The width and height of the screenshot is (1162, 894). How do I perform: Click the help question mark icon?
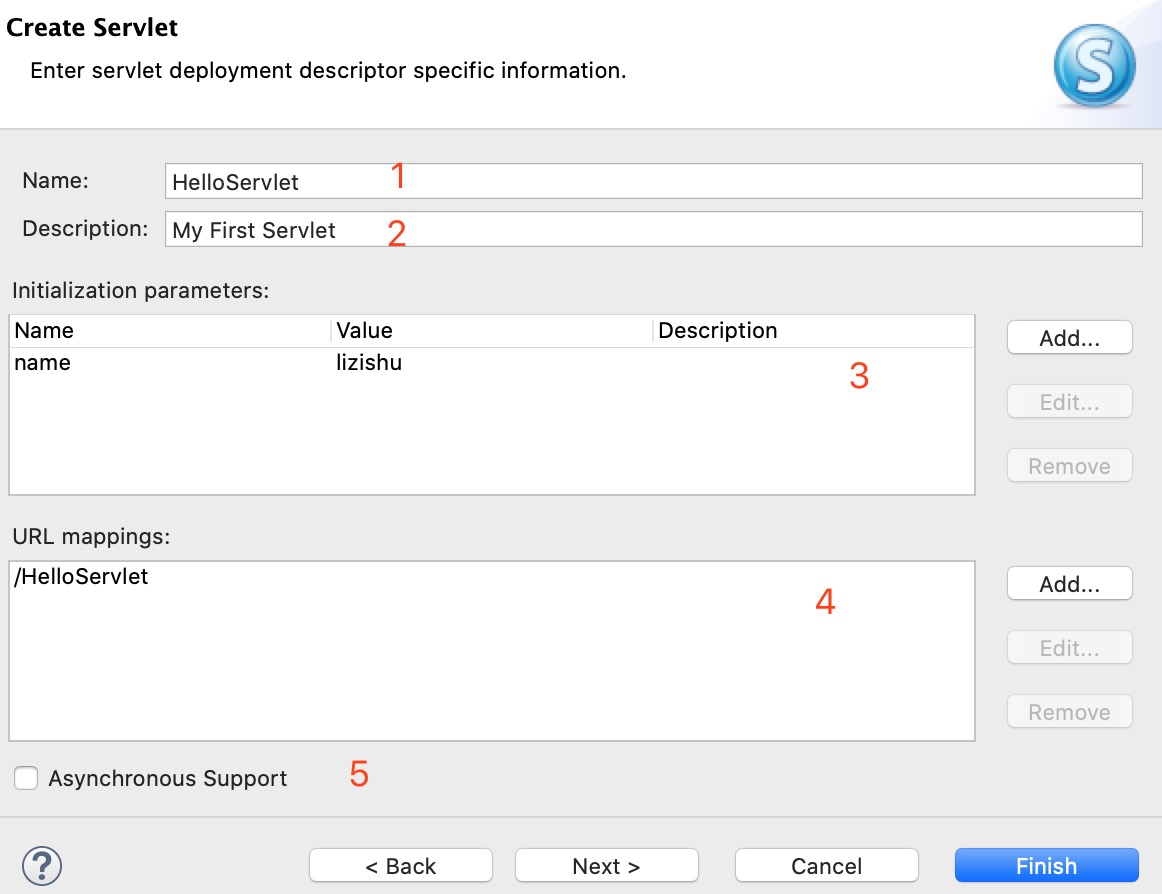click(x=42, y=865)
